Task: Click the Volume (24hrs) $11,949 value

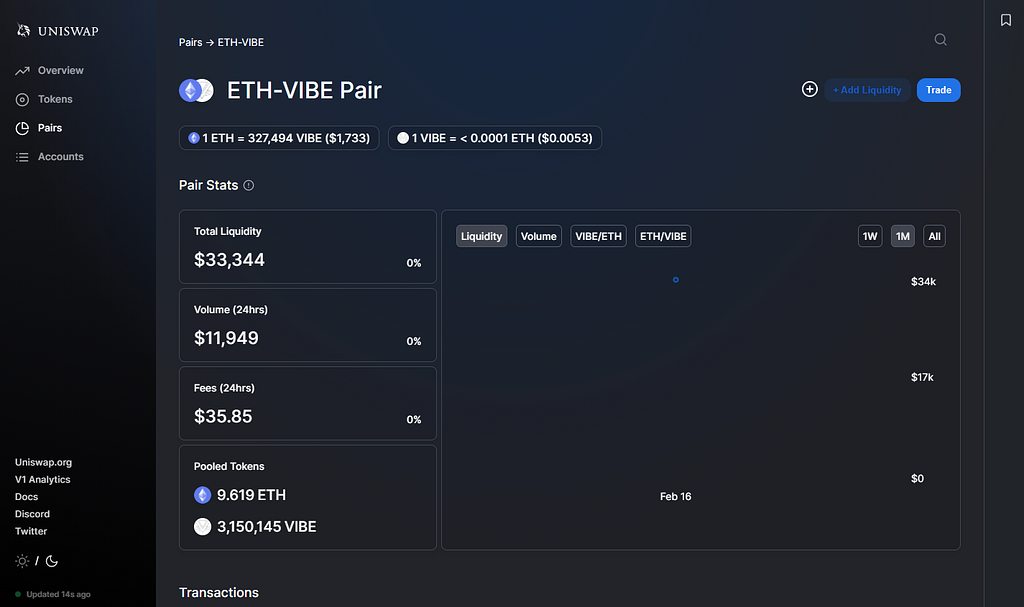Action: tap(226, 338)
